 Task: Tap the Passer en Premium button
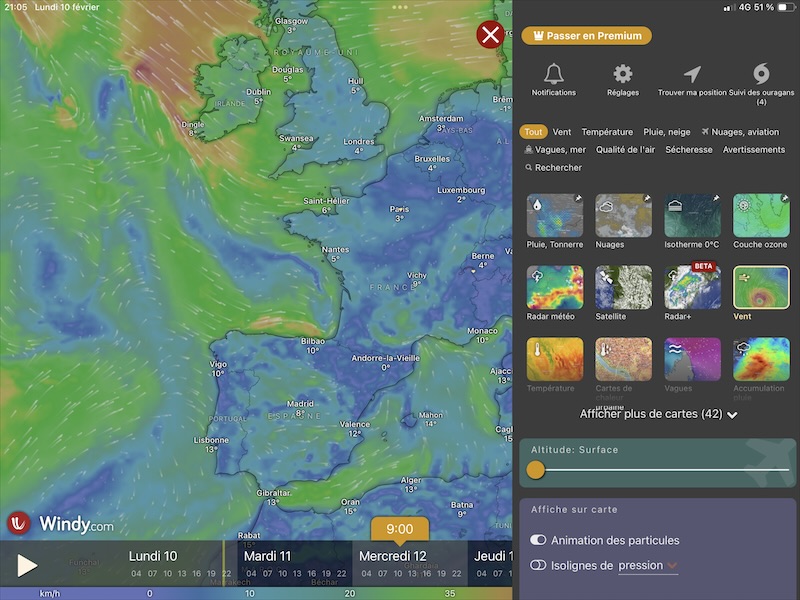[587, 36]
